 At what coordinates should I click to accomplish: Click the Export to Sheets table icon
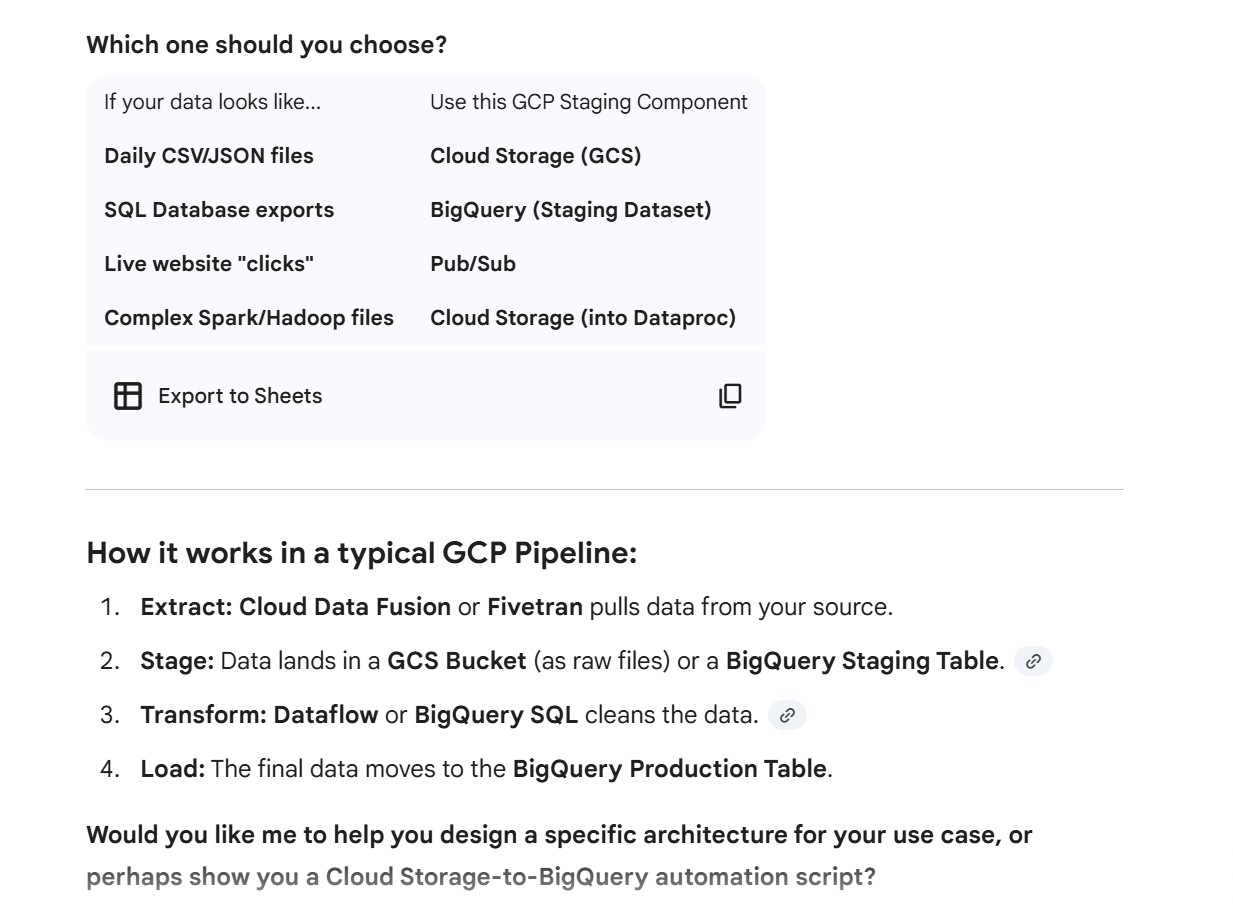pyautogui.click(x=128, y=396)
